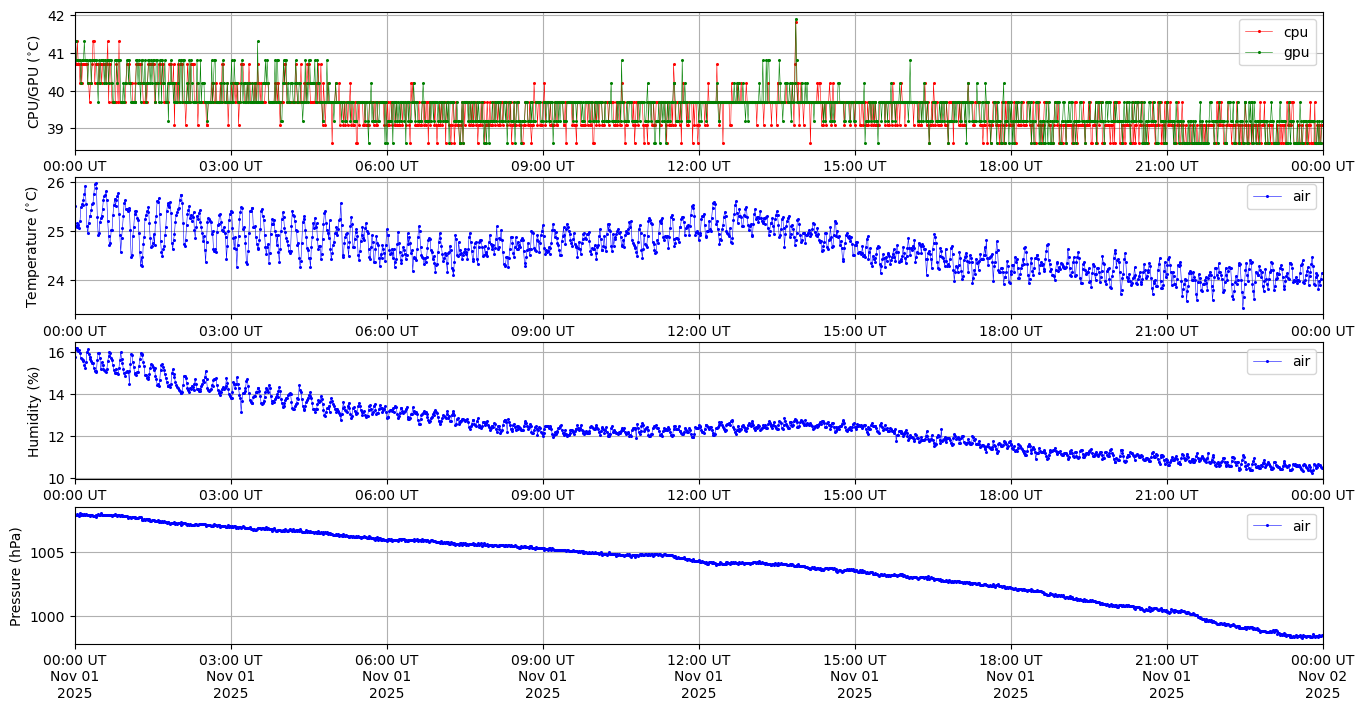
Task: Select the Pressure (hPa) y-axis label
Action: [x=17, y=575]
